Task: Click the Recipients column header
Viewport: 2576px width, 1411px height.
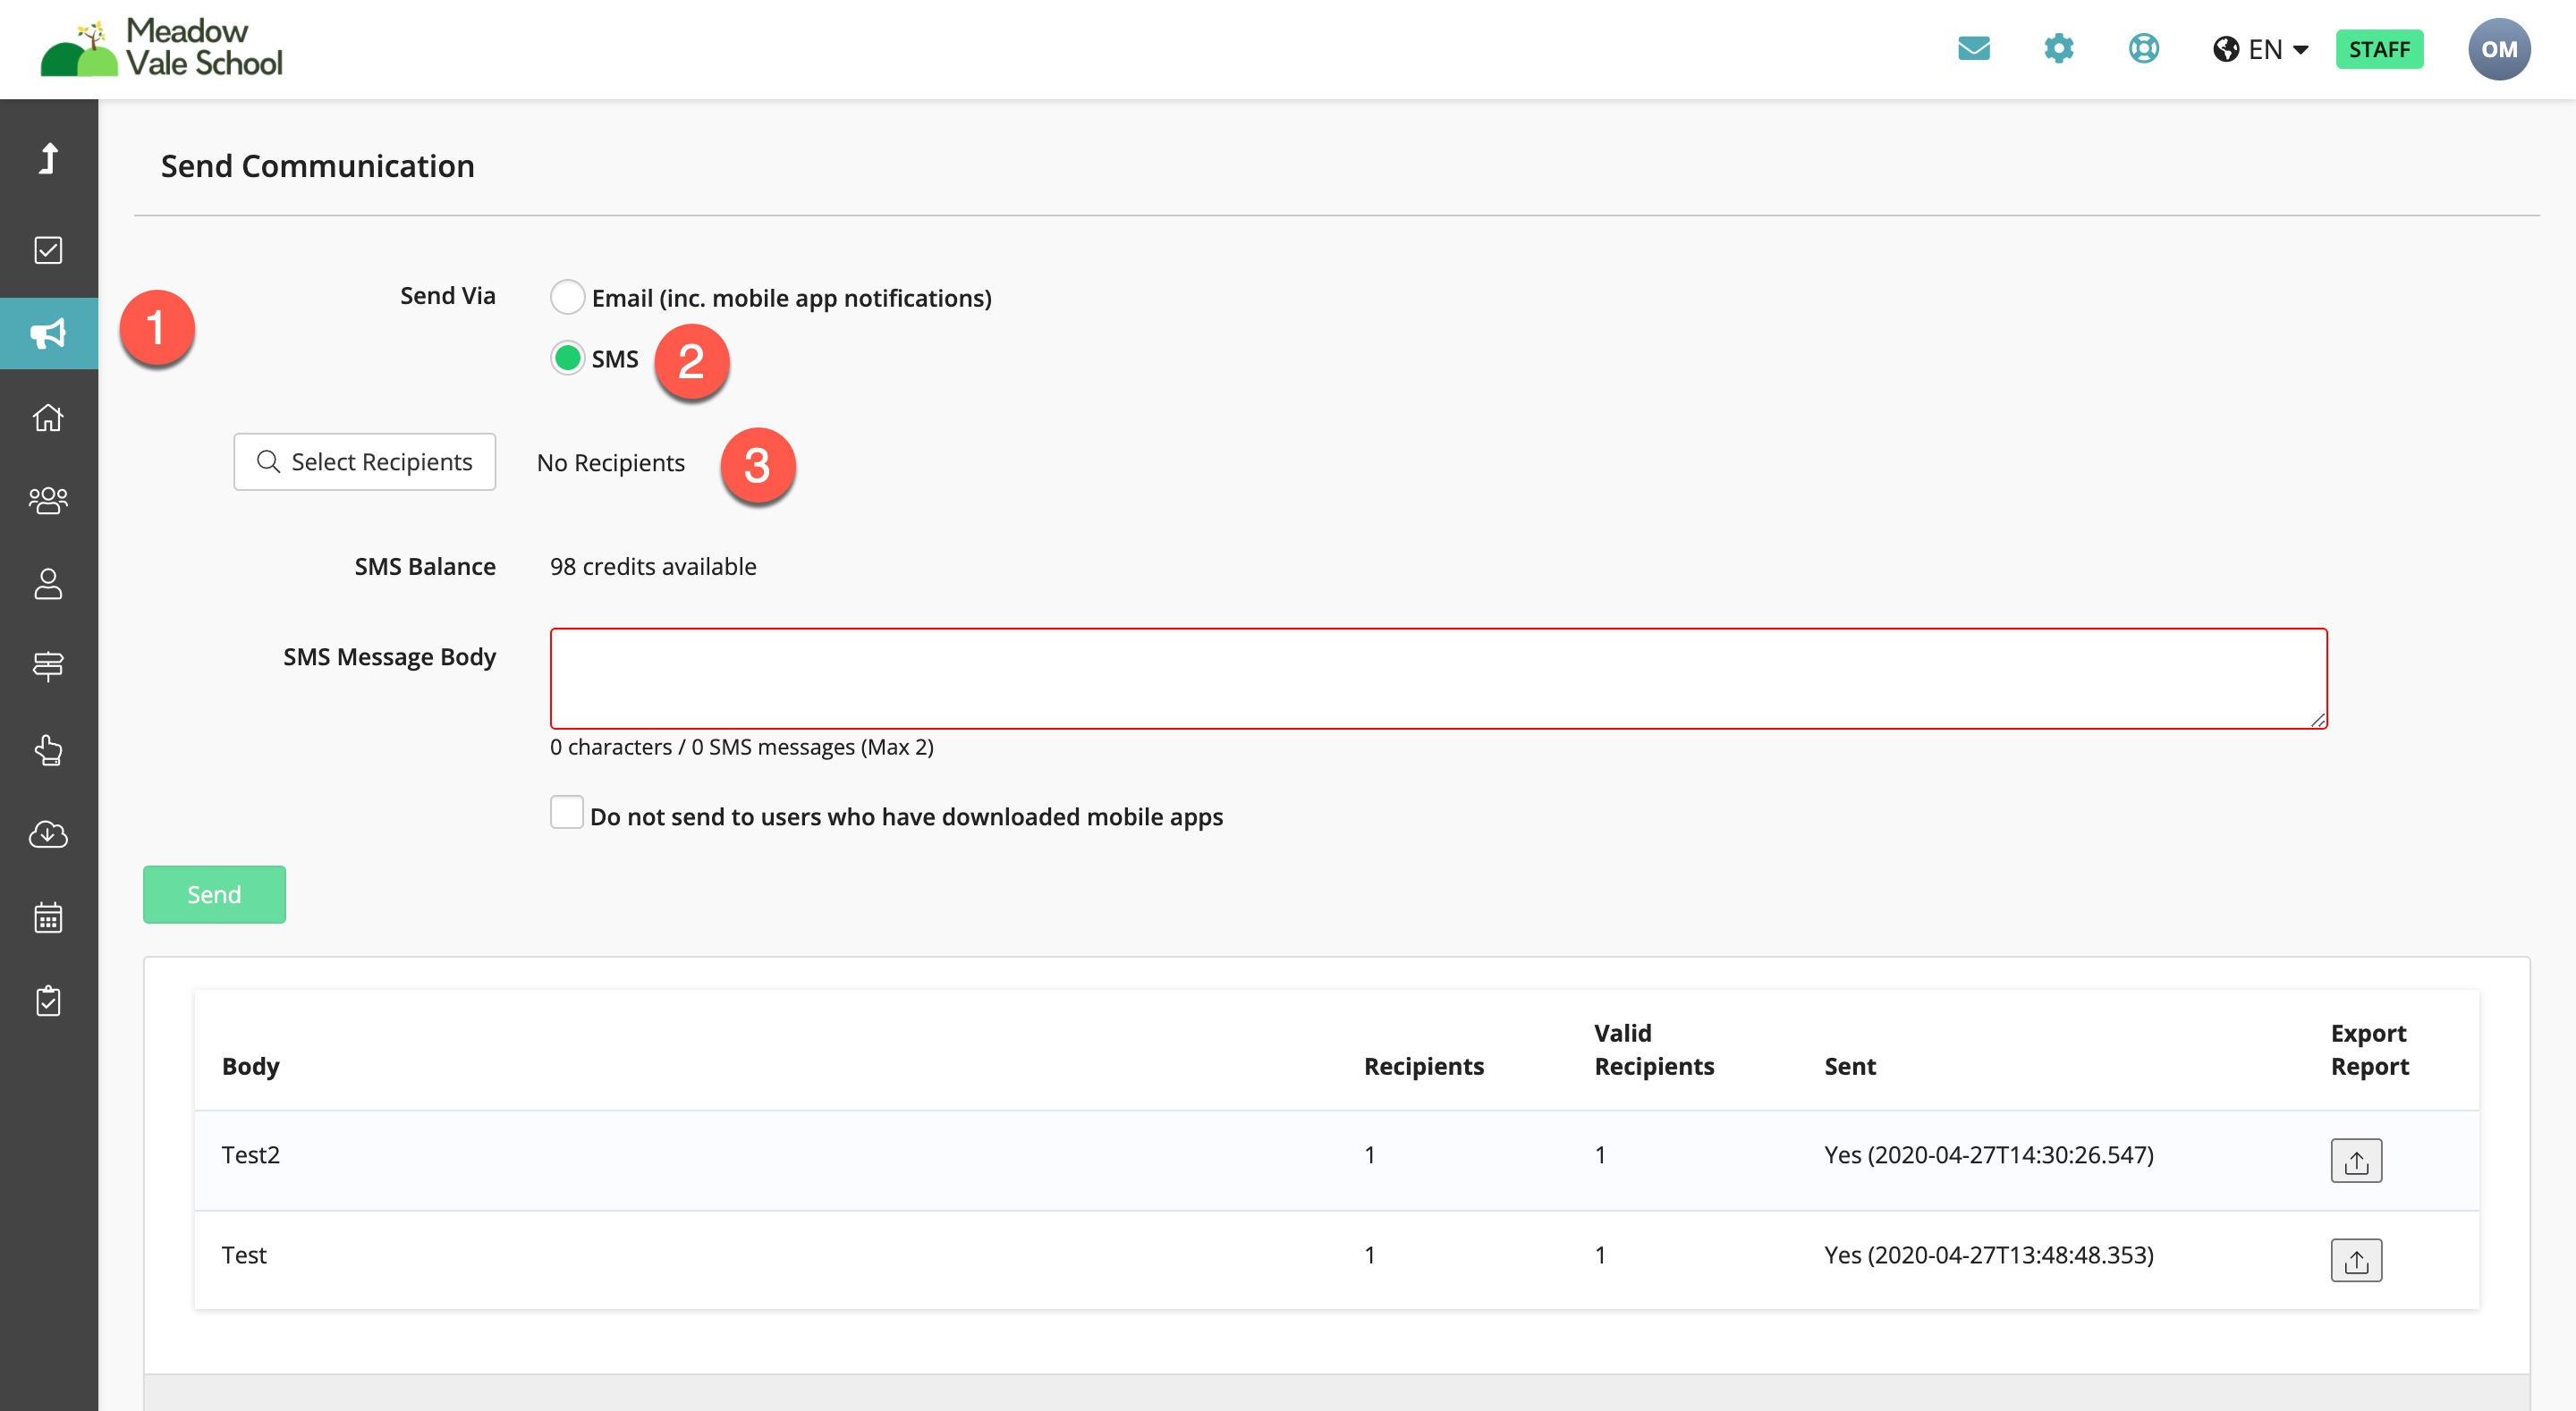Action: pyautogui.click(x=1423, y=1066)
